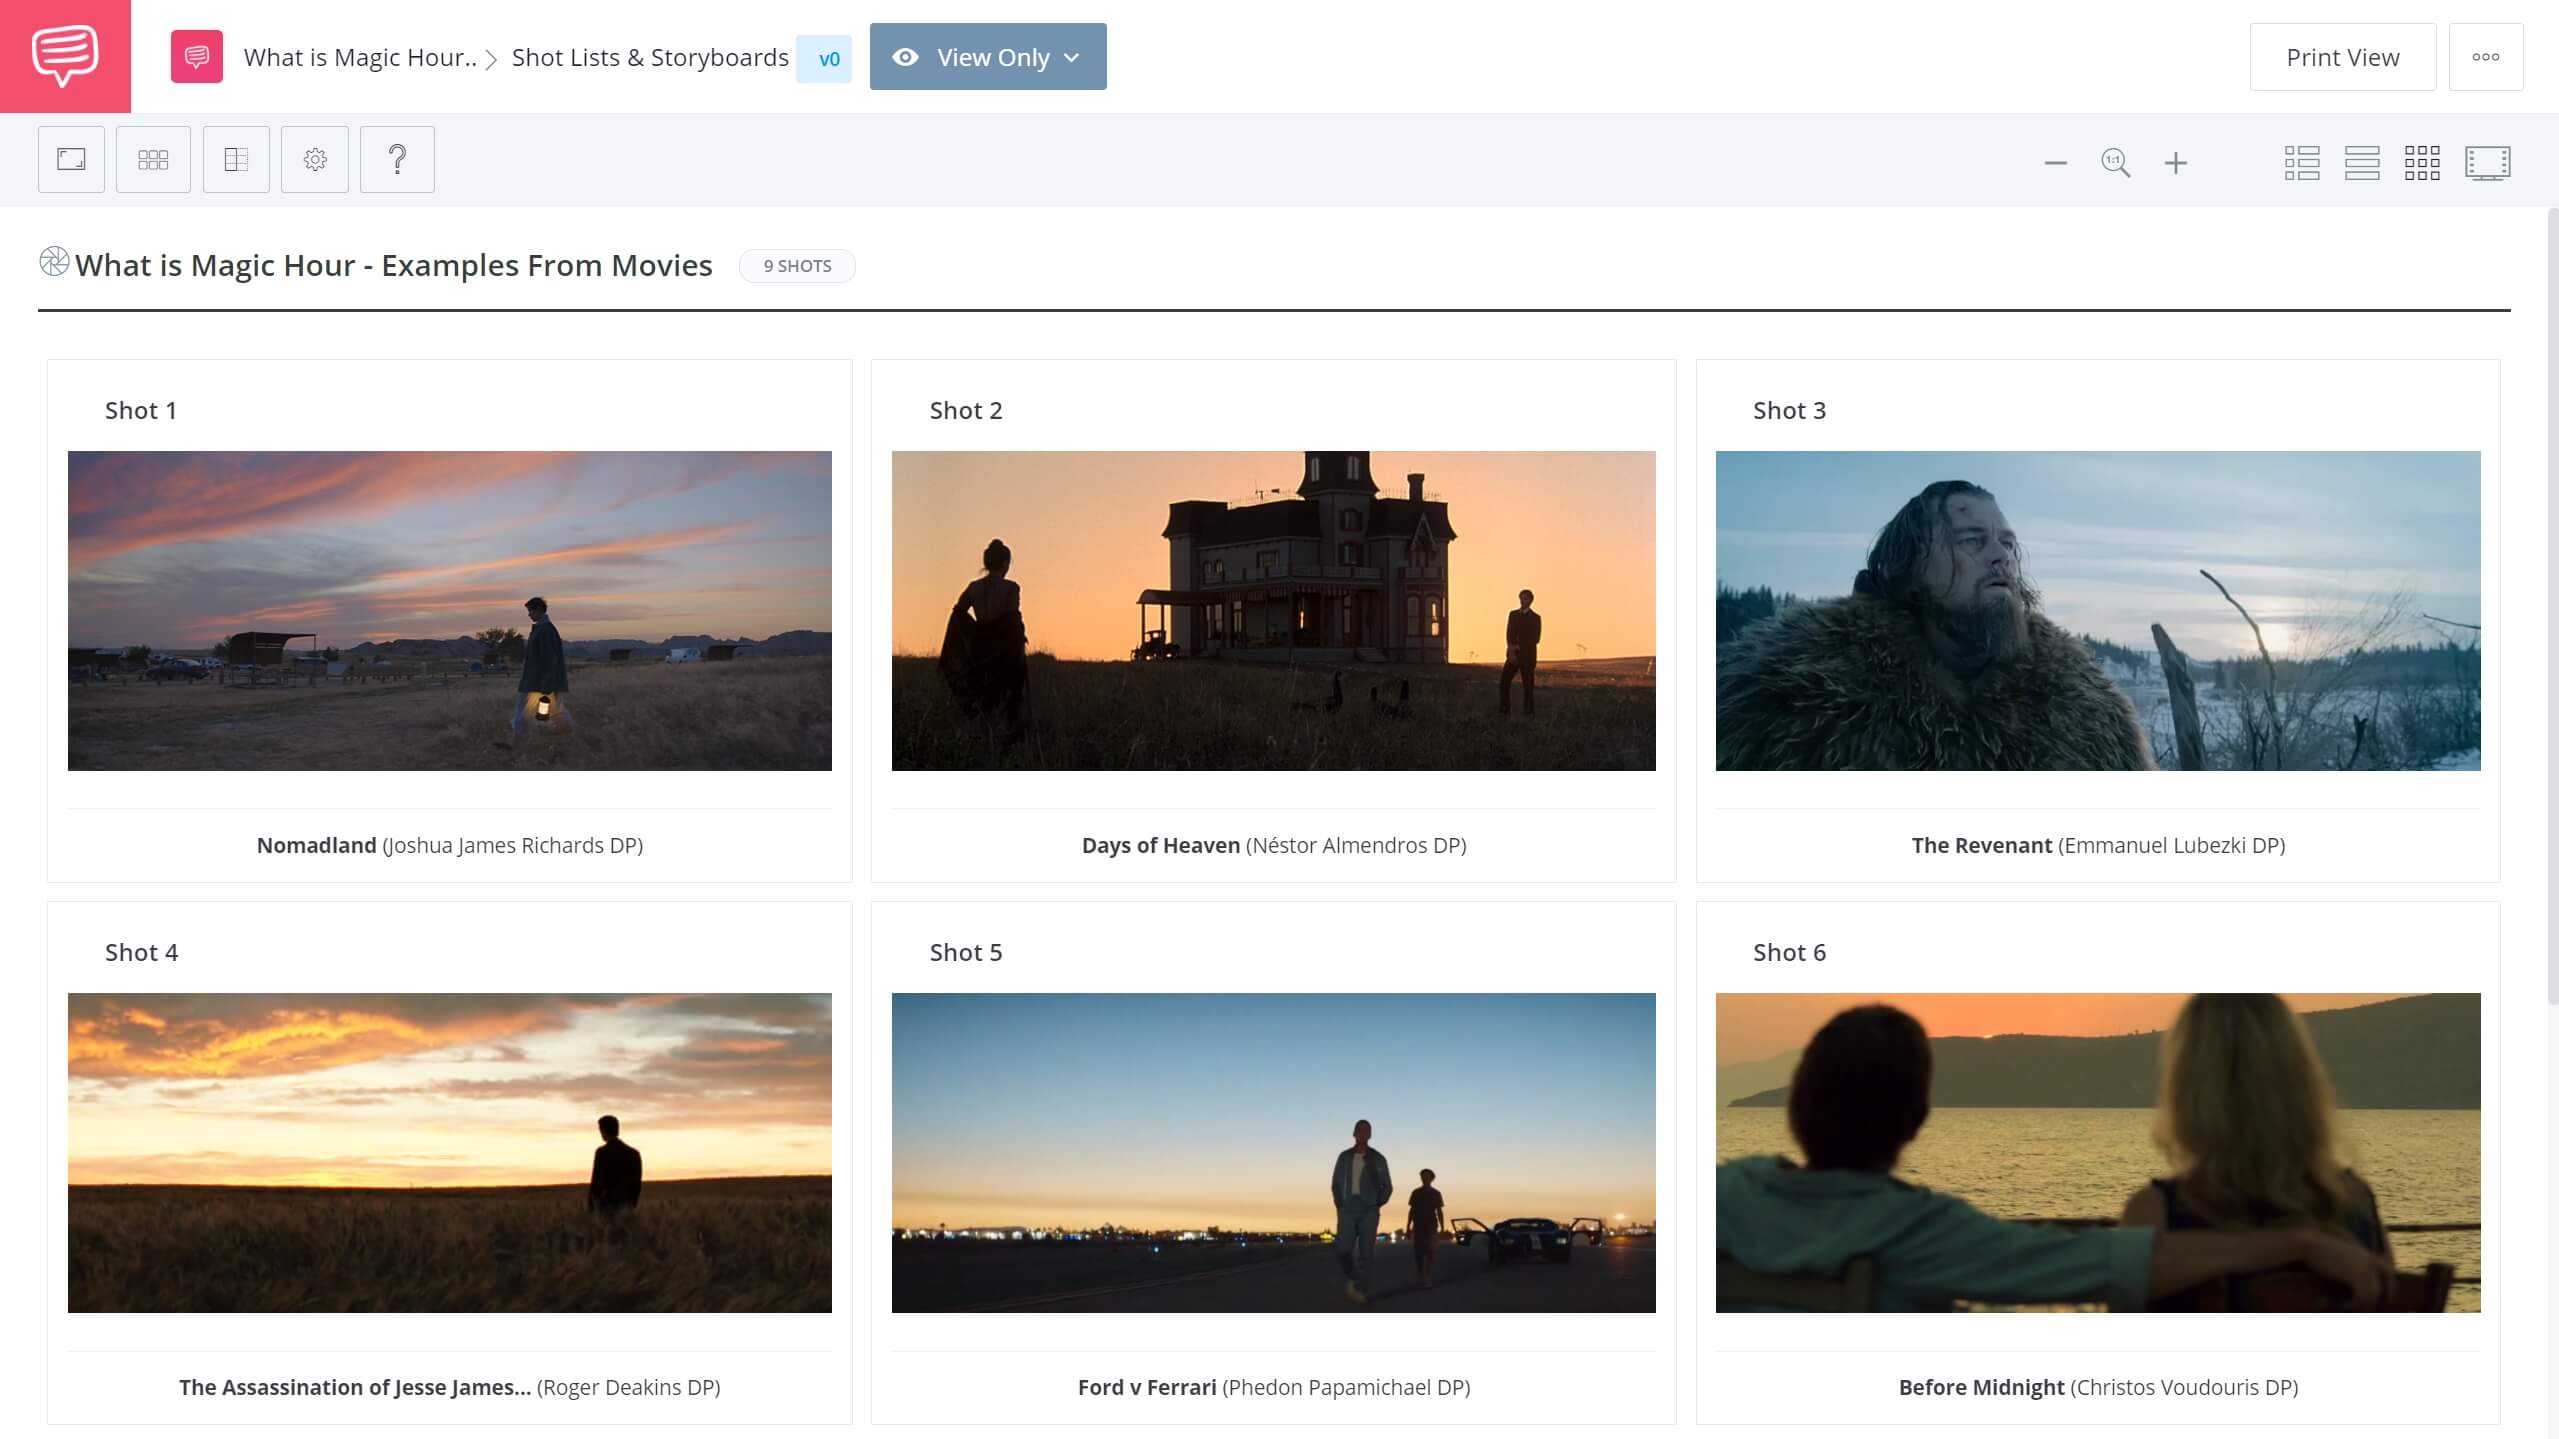The image size is (2559, 1439).
Task: Zoom in with the plus icon
Action: pos(2175,162)
